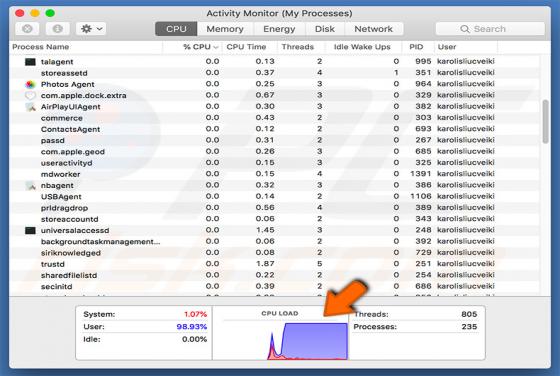Switch to the Memory tab
This screenshot has width=560, height=376.
[225, 29]
